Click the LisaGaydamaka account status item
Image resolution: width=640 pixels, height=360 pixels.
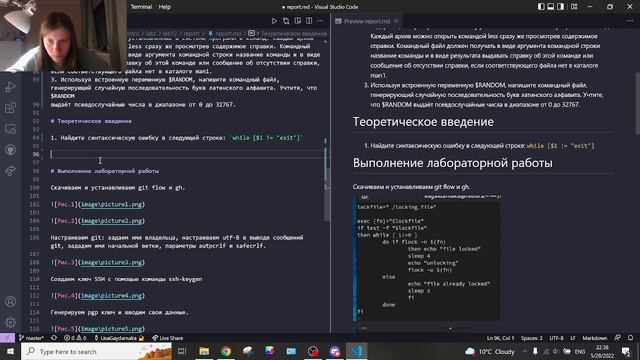tap(118, 338)
